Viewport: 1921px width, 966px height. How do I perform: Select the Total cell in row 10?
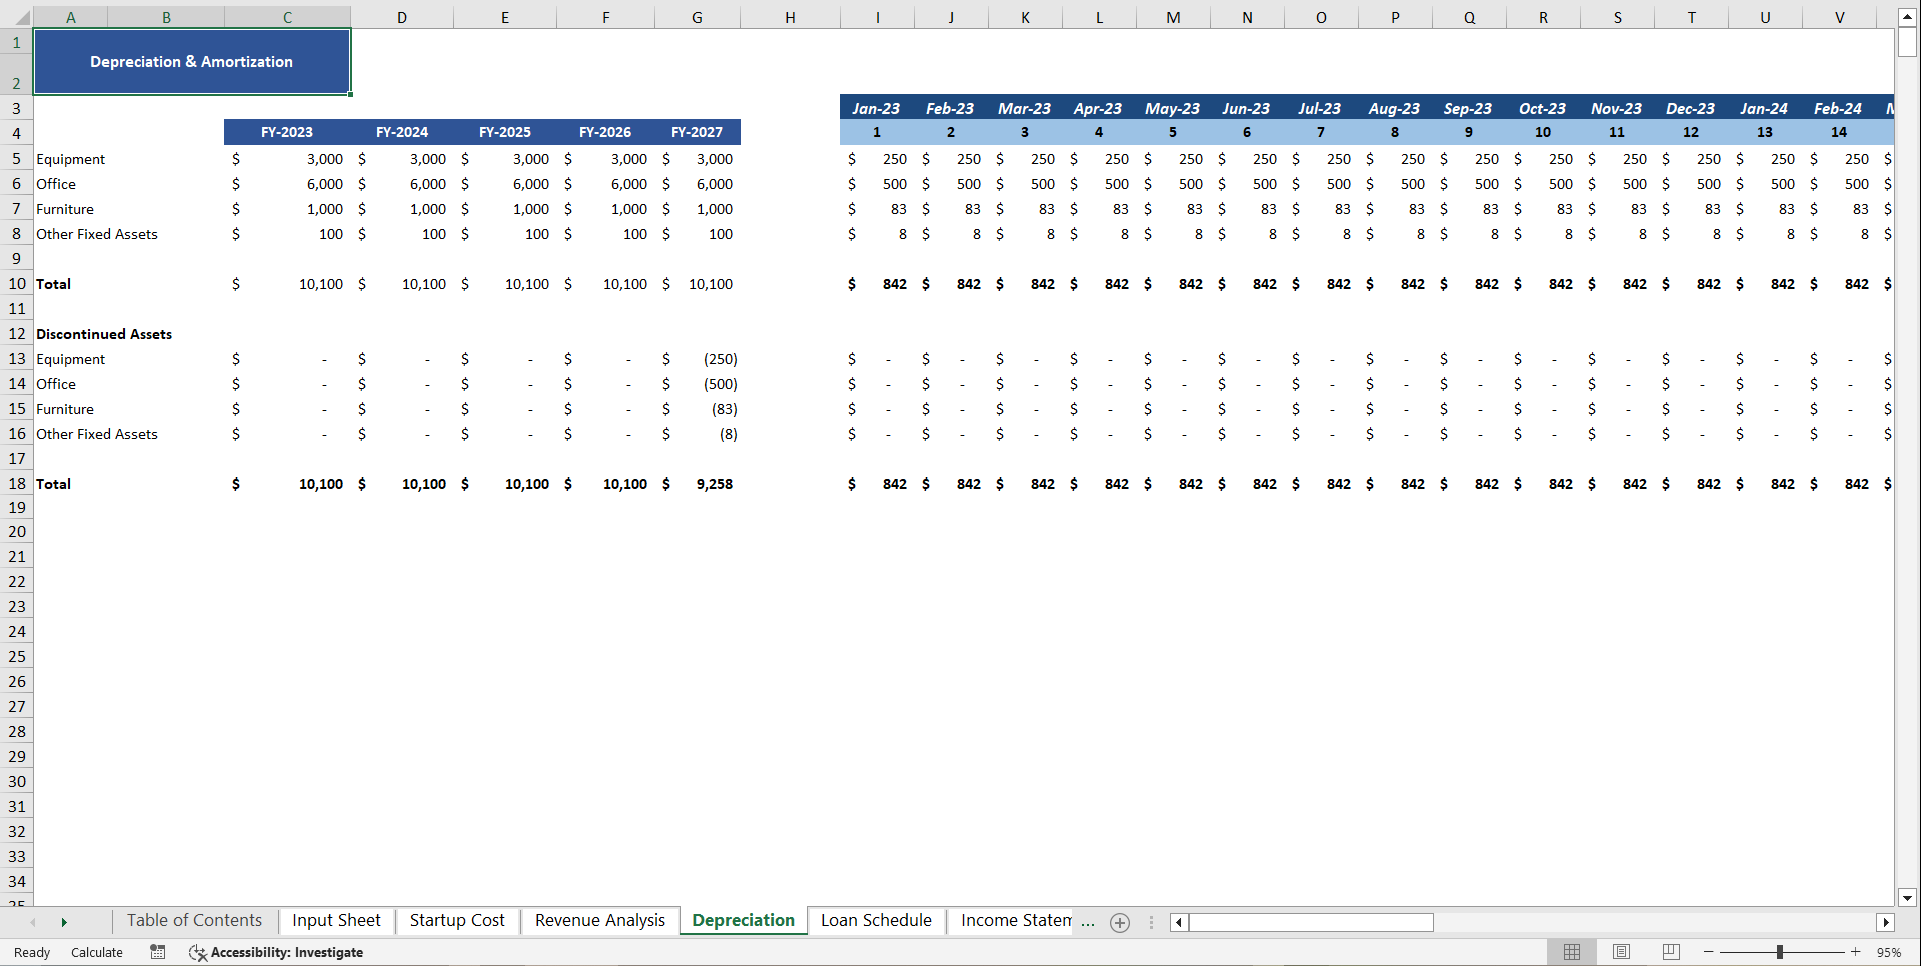tap(54, 284)
